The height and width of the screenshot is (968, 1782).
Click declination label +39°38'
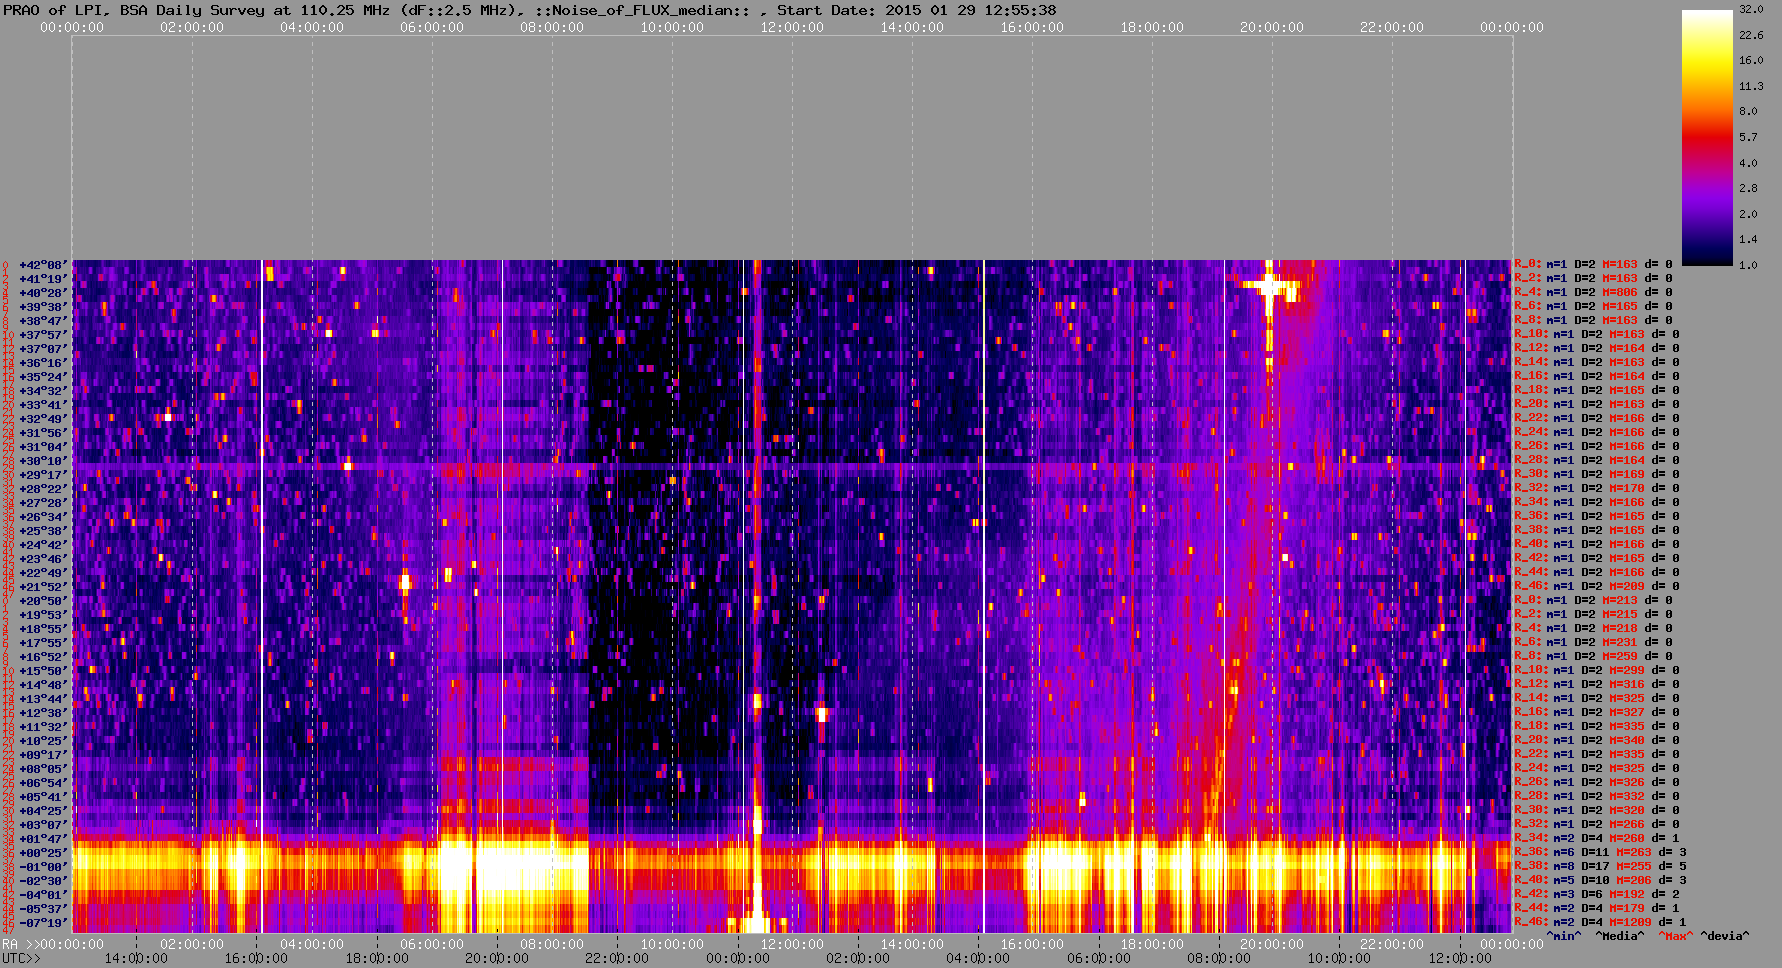point(42,307)
